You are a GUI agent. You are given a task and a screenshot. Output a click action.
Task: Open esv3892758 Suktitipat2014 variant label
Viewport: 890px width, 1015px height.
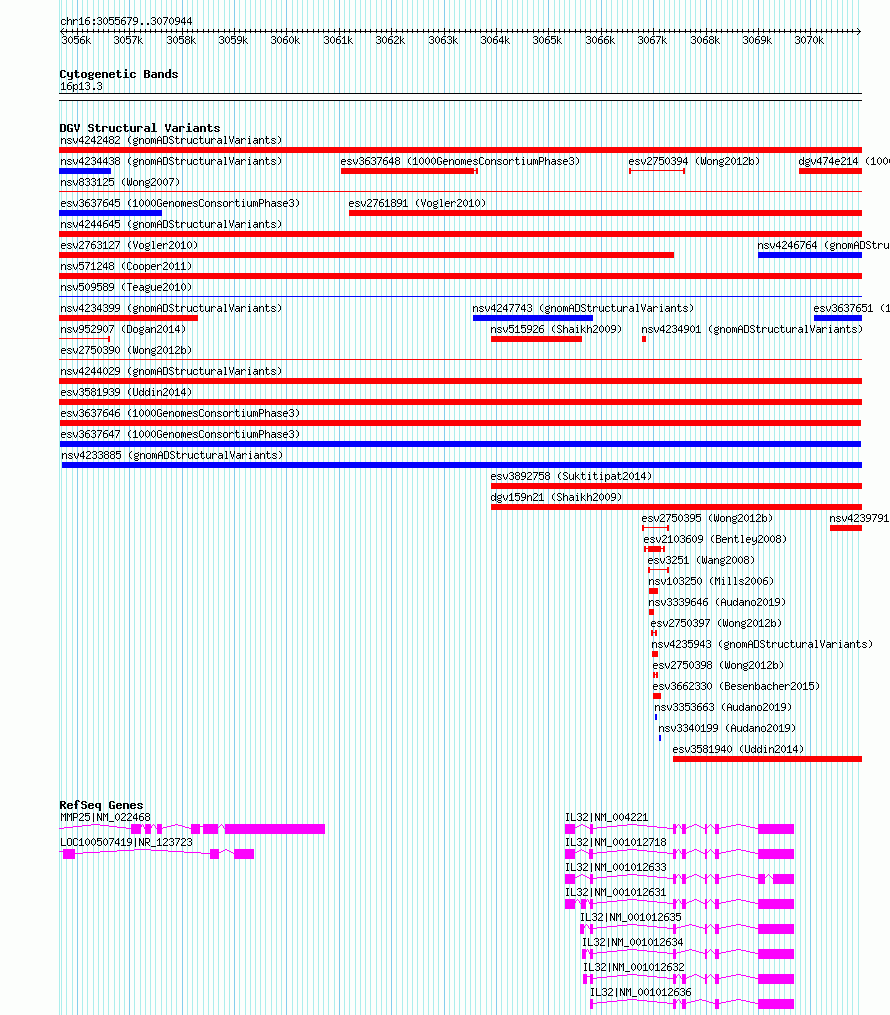pyautogui.click(x=571, y=476)
